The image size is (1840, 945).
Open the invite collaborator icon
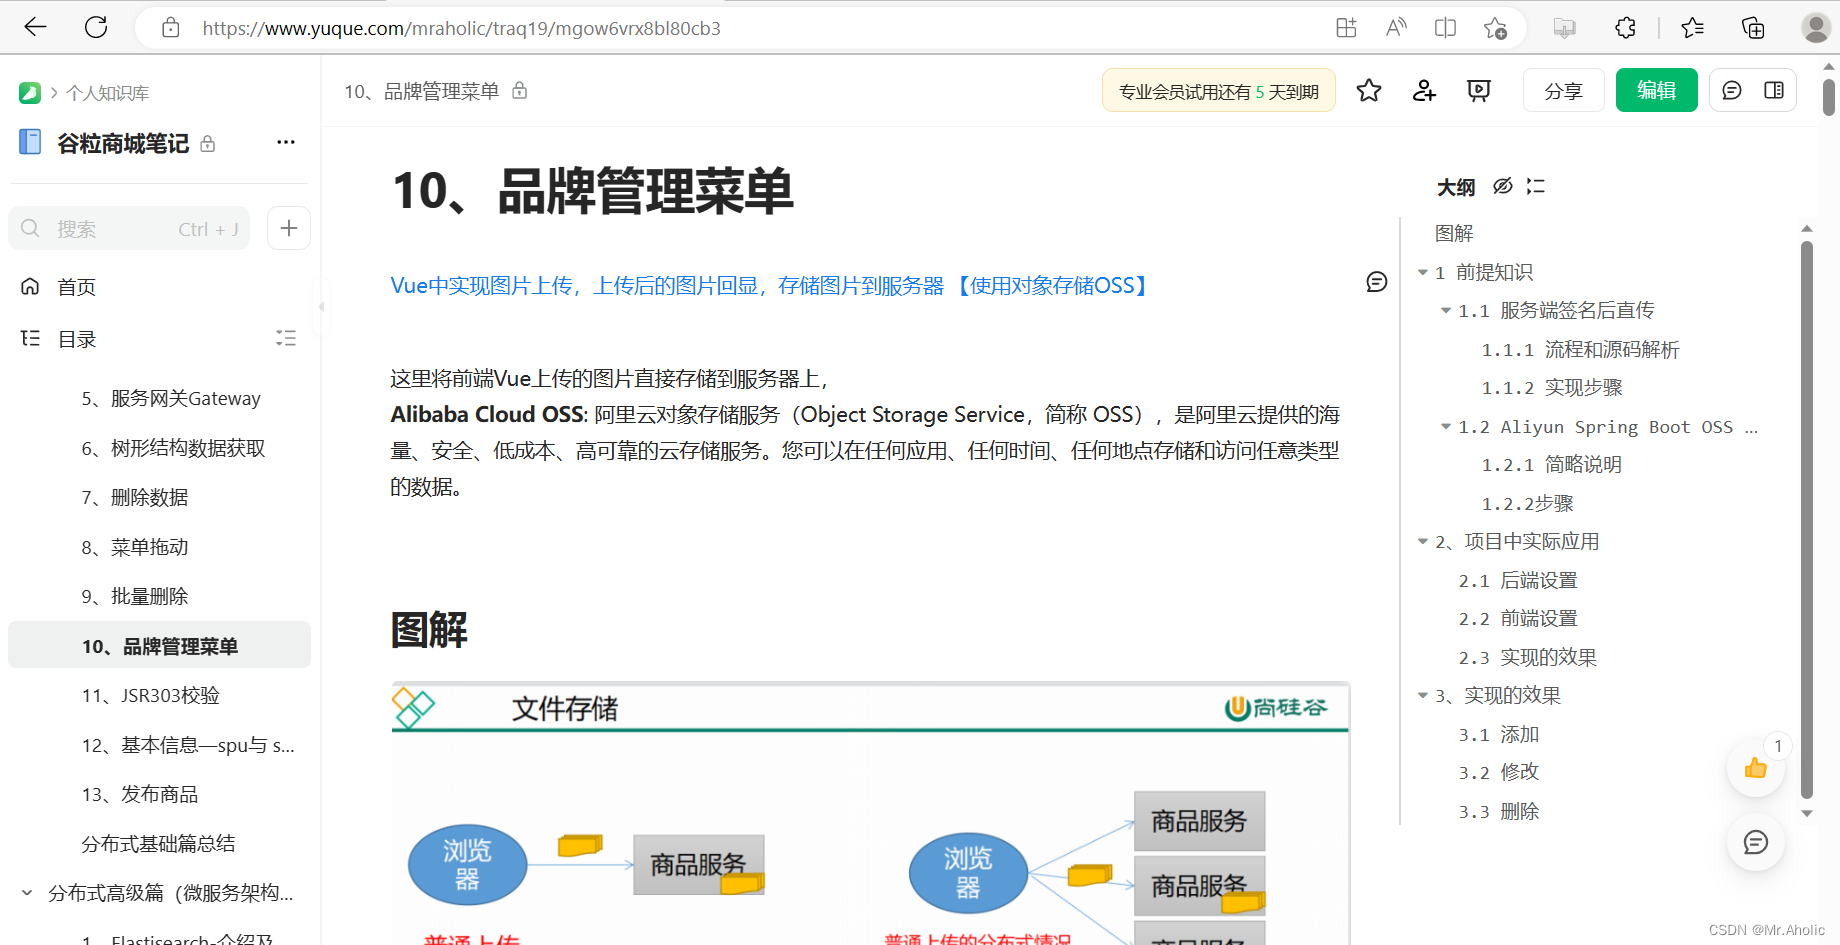click(x=1423, y=90)
